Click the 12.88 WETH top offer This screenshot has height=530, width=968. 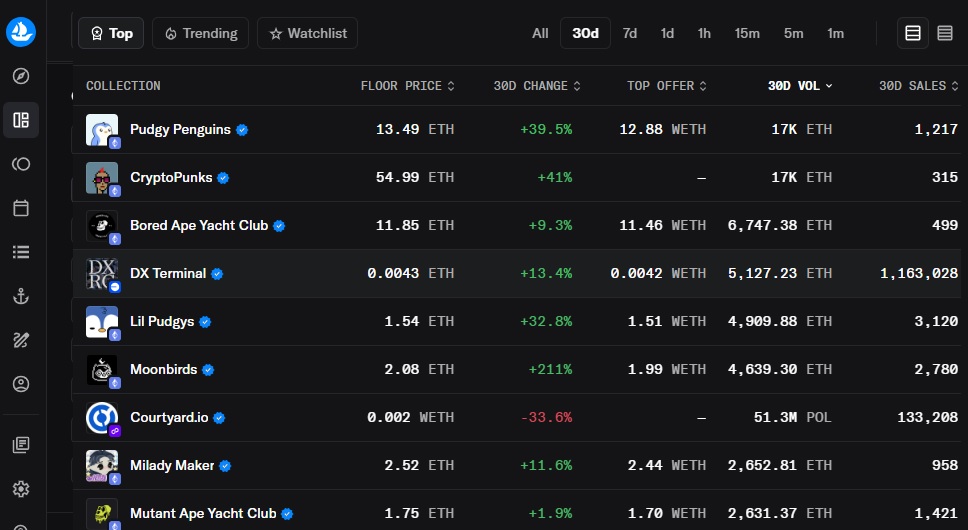[x=662, y=130]
